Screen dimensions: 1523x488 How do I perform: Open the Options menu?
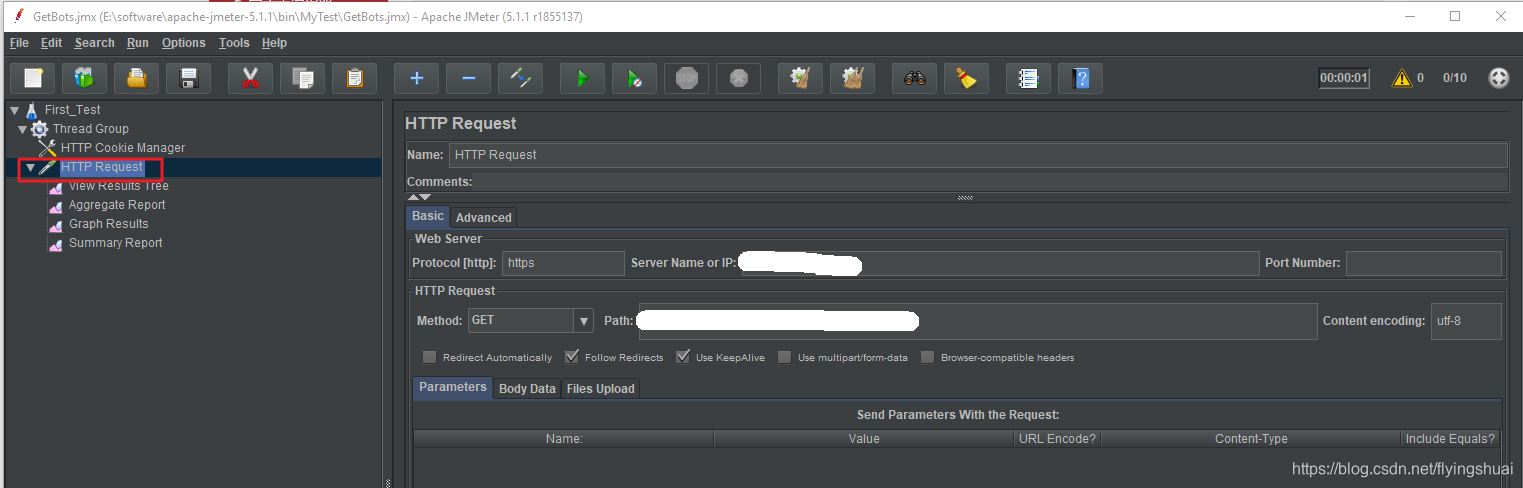[183, 43]
